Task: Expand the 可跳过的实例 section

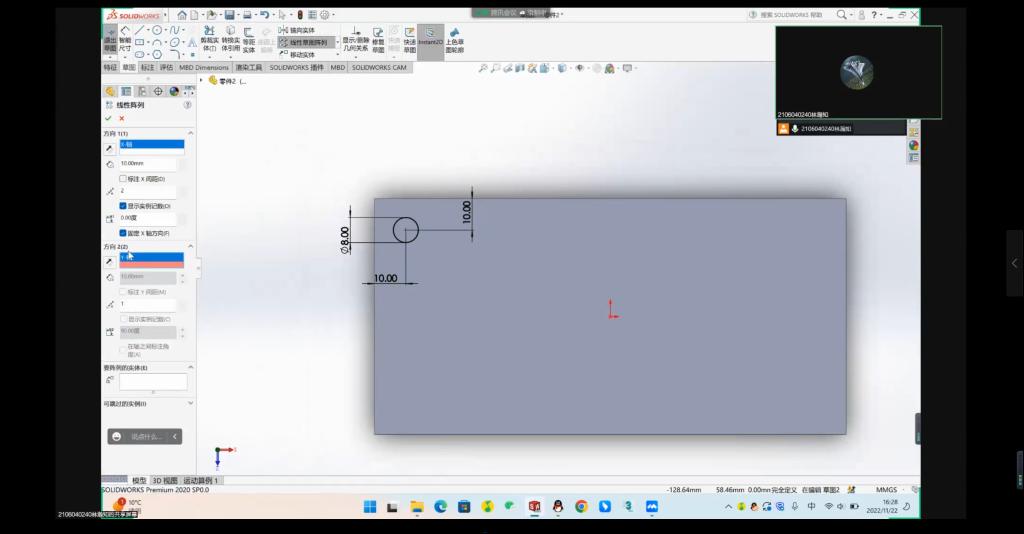Action: (190, 403)
